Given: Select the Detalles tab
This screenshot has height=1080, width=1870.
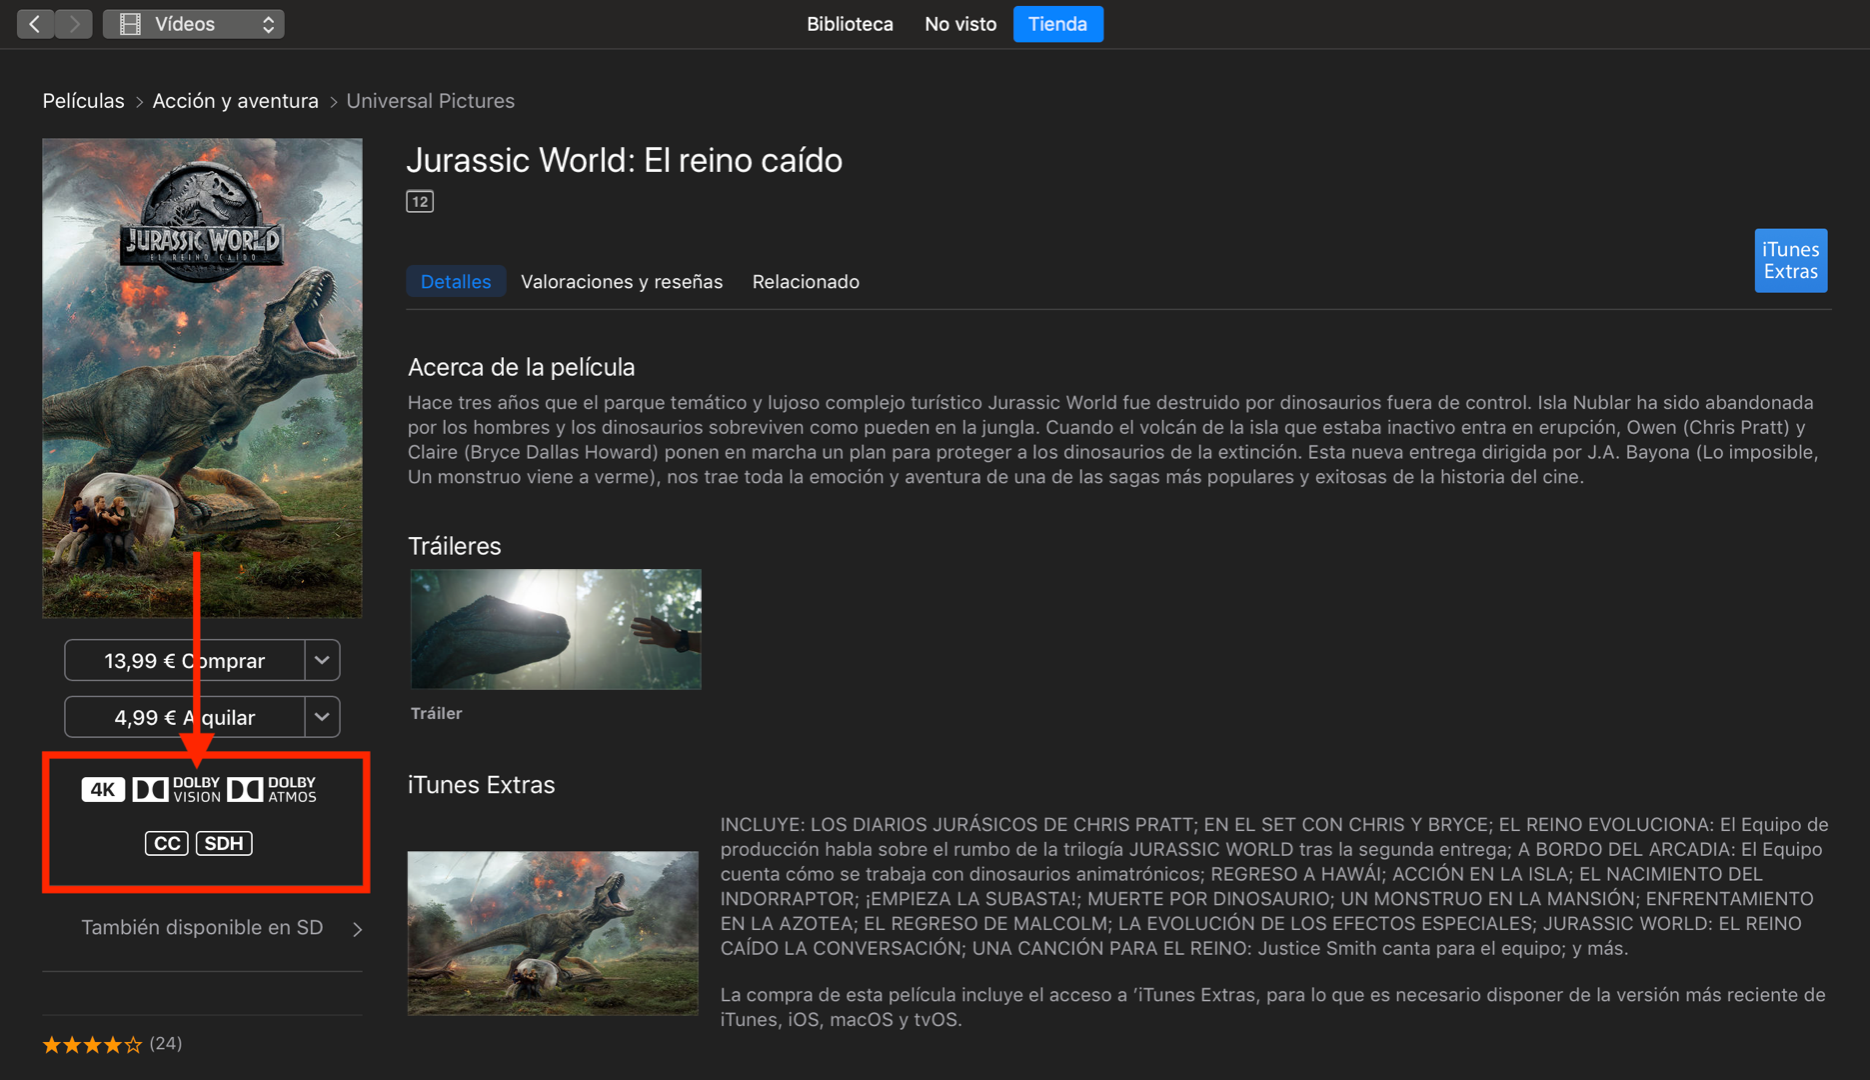Looking at the screenshot, I should (455, 282).
